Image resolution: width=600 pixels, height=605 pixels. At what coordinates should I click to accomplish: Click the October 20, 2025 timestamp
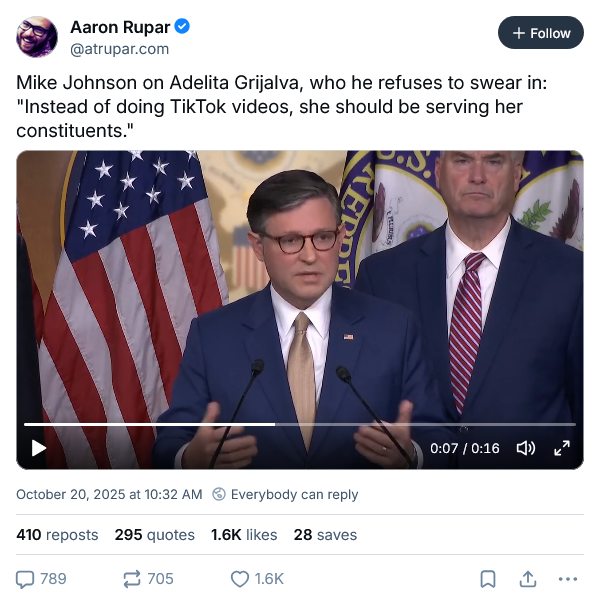pos(109,494)
